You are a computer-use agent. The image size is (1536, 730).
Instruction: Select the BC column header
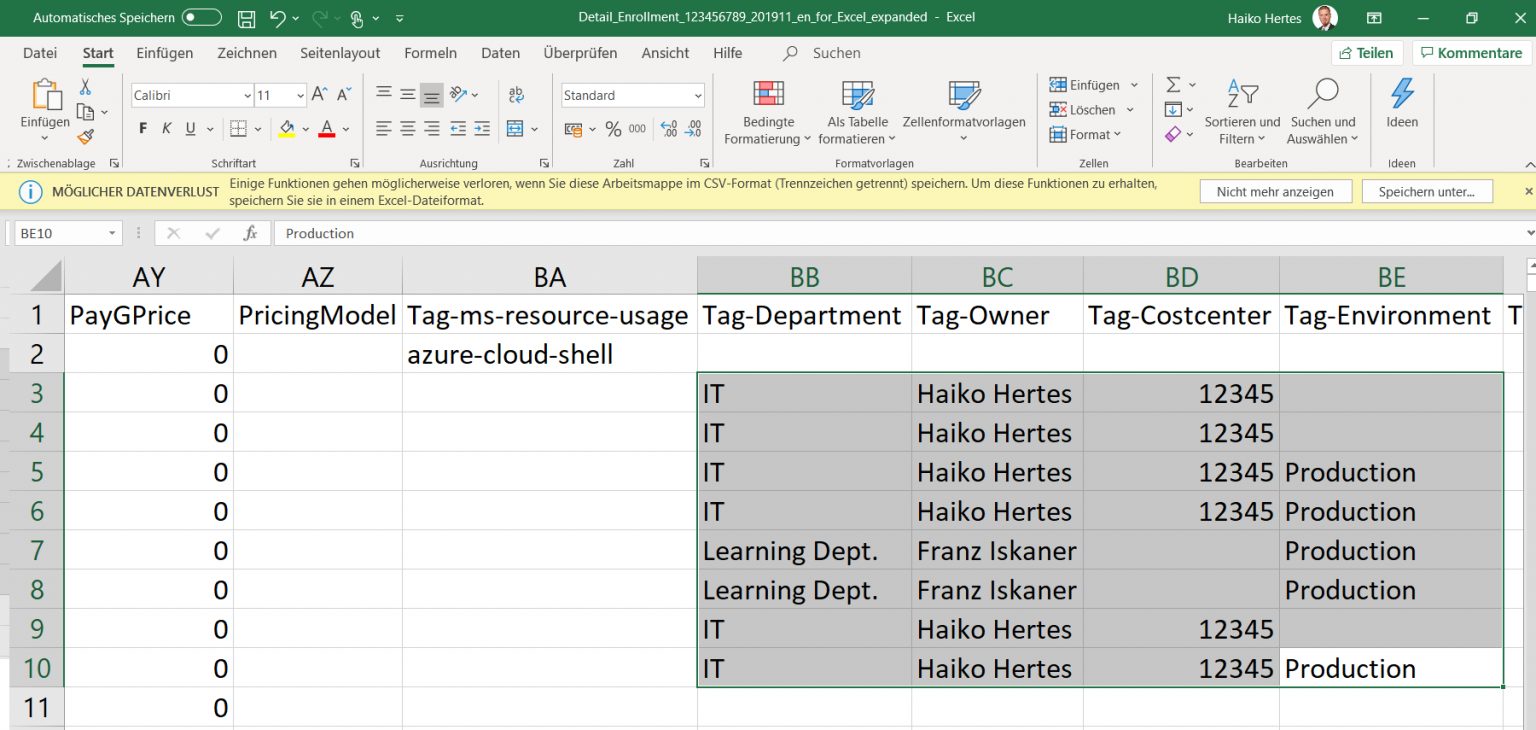(997, 276)
